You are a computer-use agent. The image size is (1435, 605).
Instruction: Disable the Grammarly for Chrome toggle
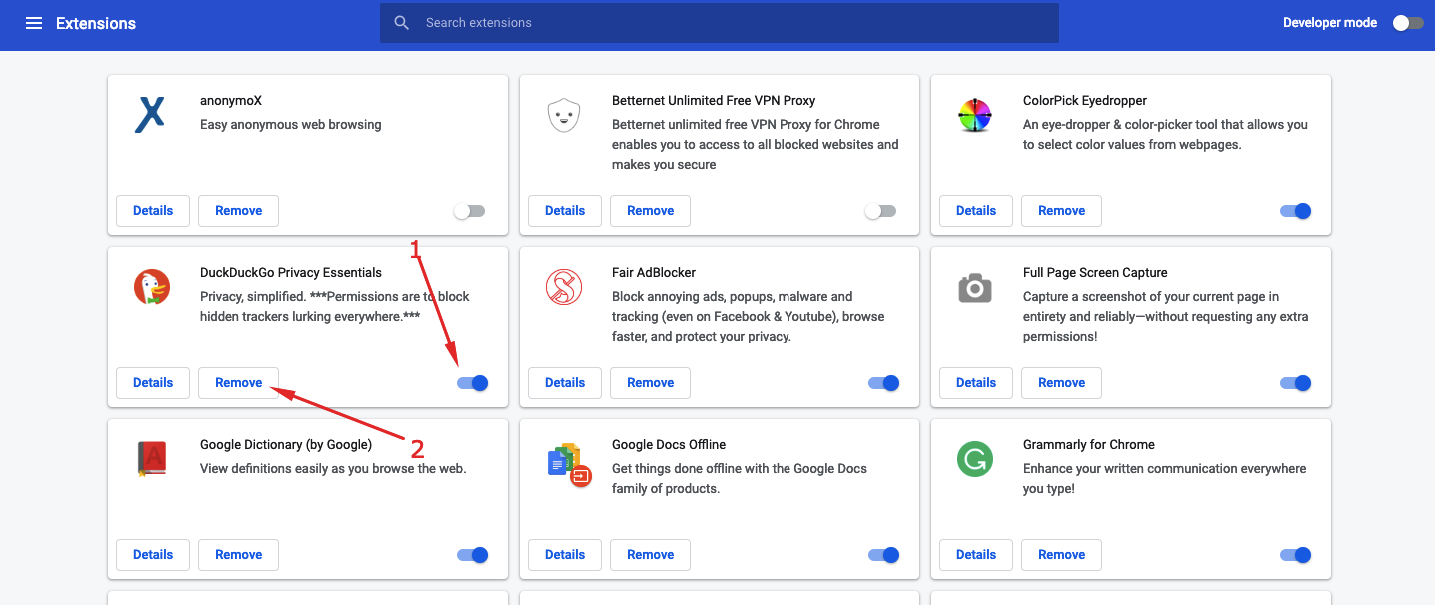[x=1295, y=554]
